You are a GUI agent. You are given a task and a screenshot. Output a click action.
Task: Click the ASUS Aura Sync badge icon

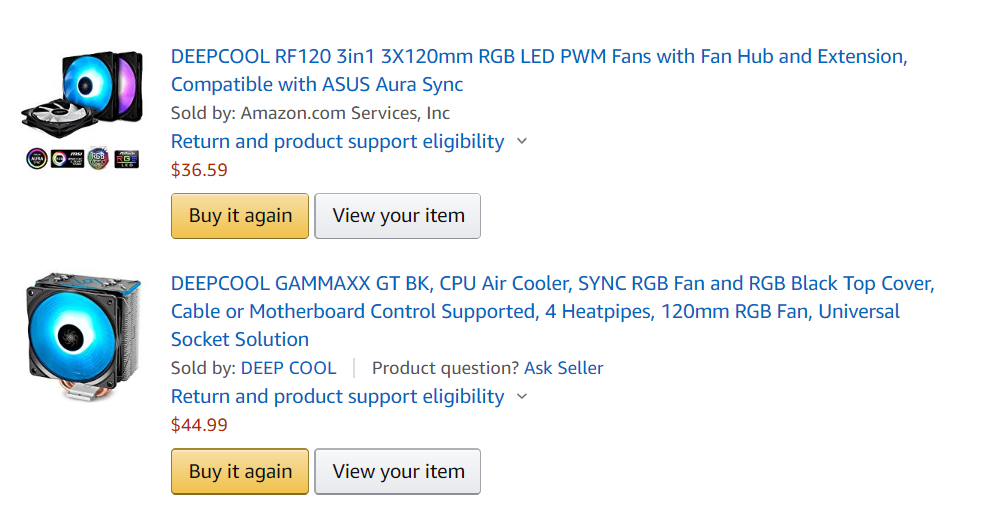[37, 158]
